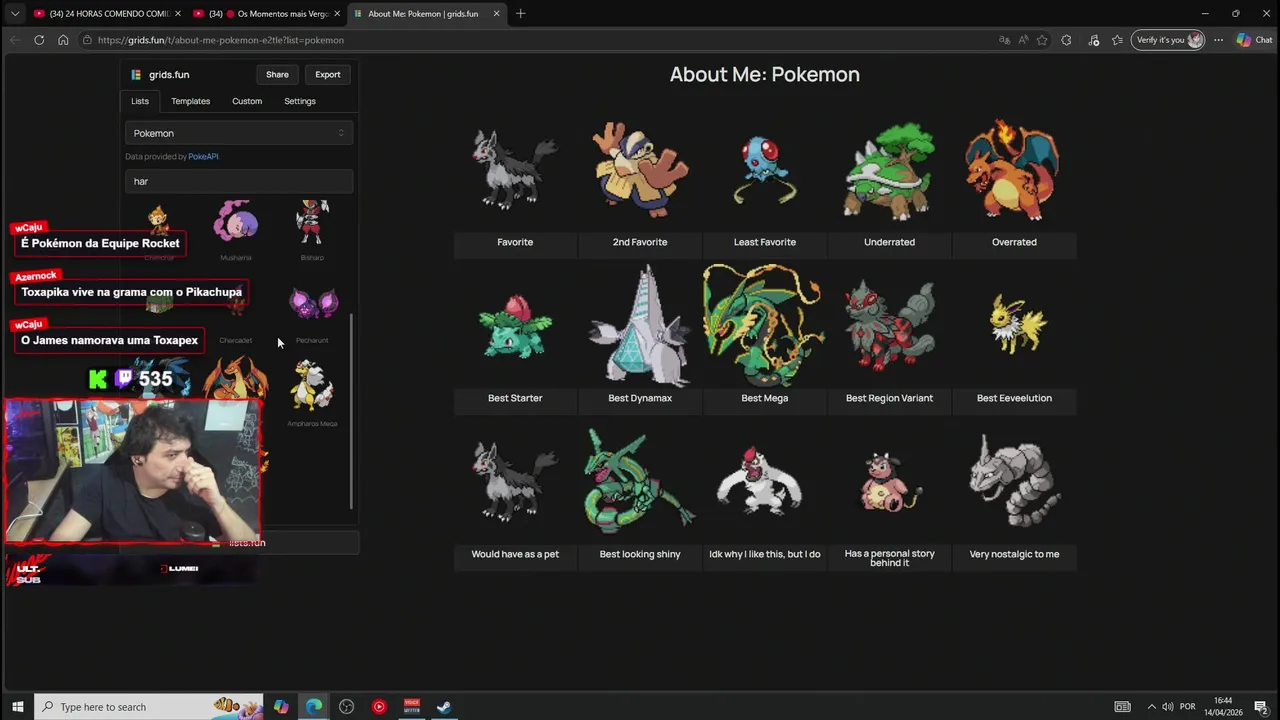Click the Export button
This screenshot has height=720, width=1280.
328,75
